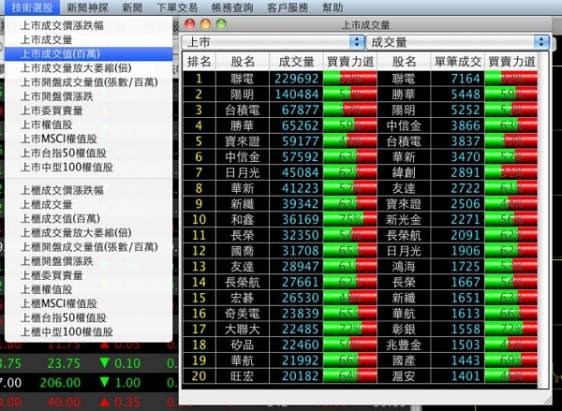Screen dimensions: 562x411
Task: Expand the 上市 market dropdown
Action: coord(273,42)
